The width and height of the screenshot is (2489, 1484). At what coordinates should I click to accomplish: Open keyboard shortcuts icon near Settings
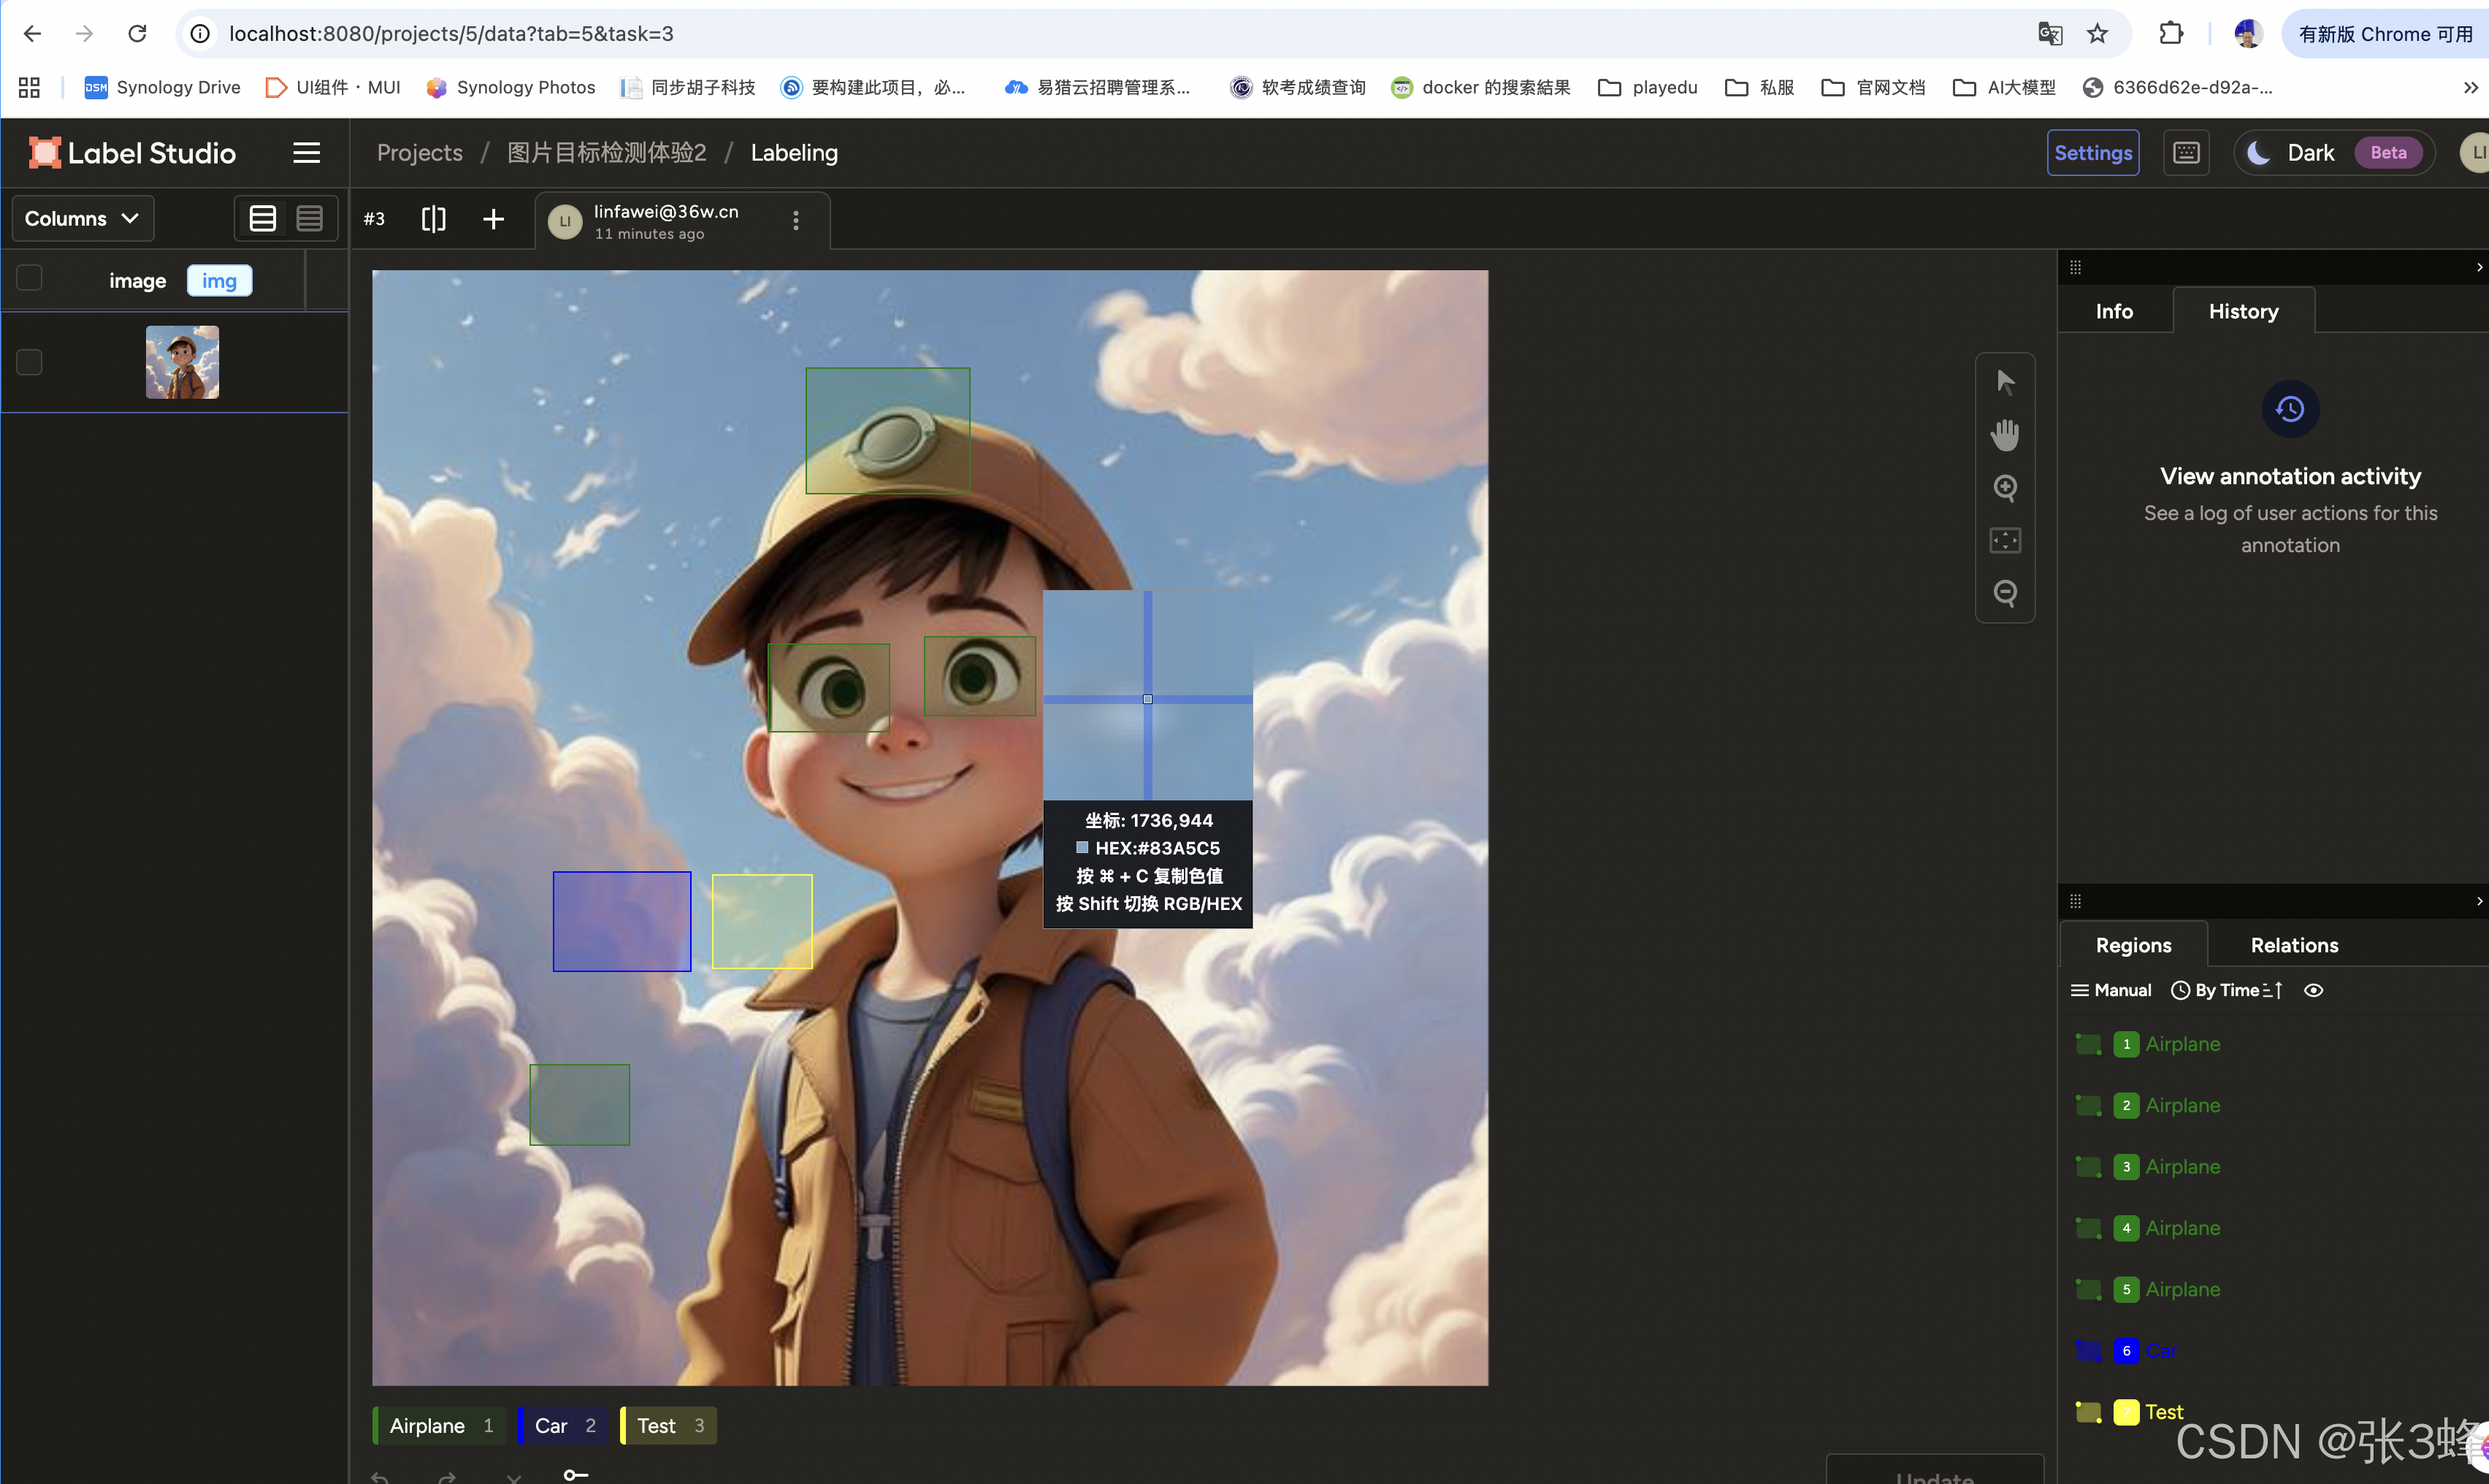click(x=2186, y=153)
